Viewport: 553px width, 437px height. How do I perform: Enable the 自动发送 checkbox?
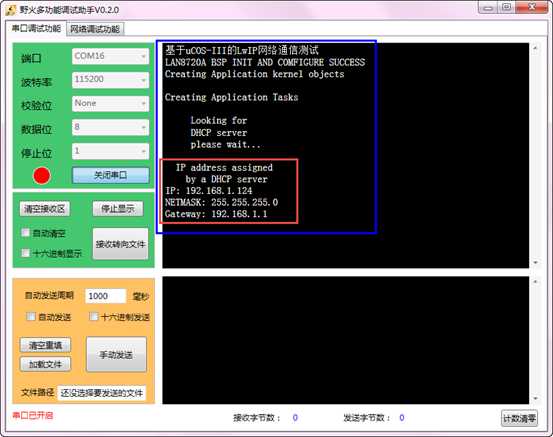[x=31, y=316]
